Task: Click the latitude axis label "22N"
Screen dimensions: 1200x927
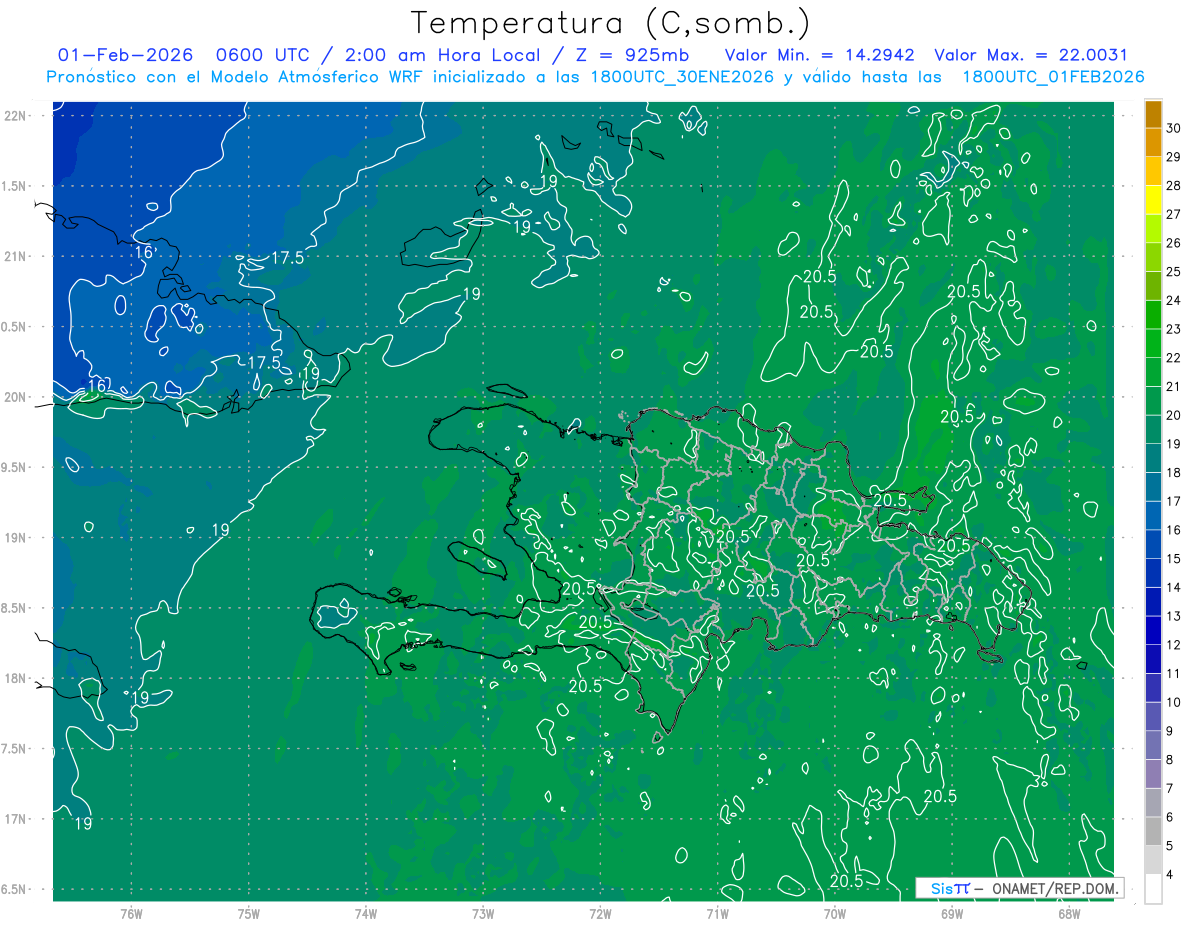Action: [16, 116]
